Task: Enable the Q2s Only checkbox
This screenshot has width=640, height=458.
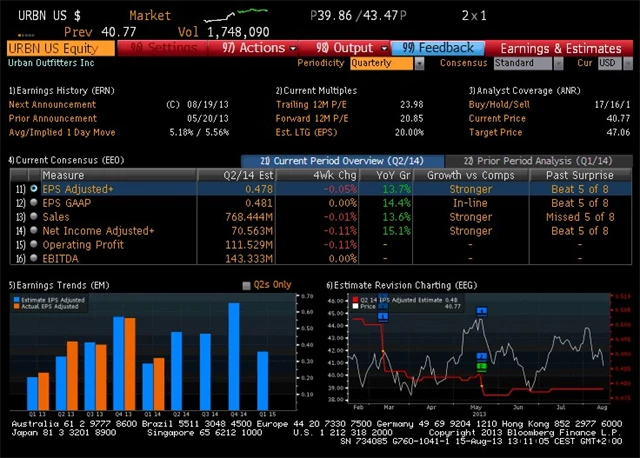Action: [247, 285]
